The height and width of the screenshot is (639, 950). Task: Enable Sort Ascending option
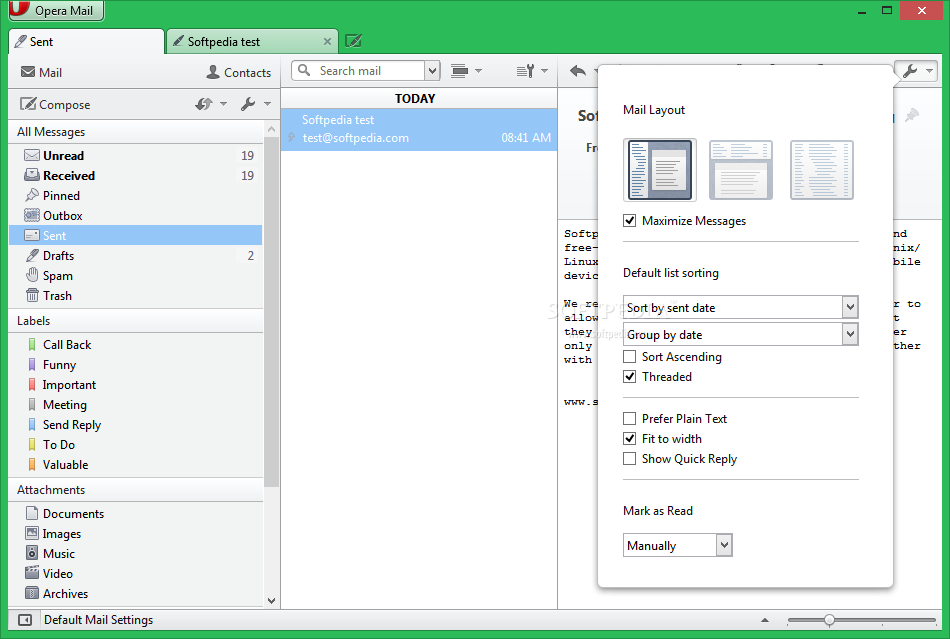pyautogui.click(x=629, y=357)
